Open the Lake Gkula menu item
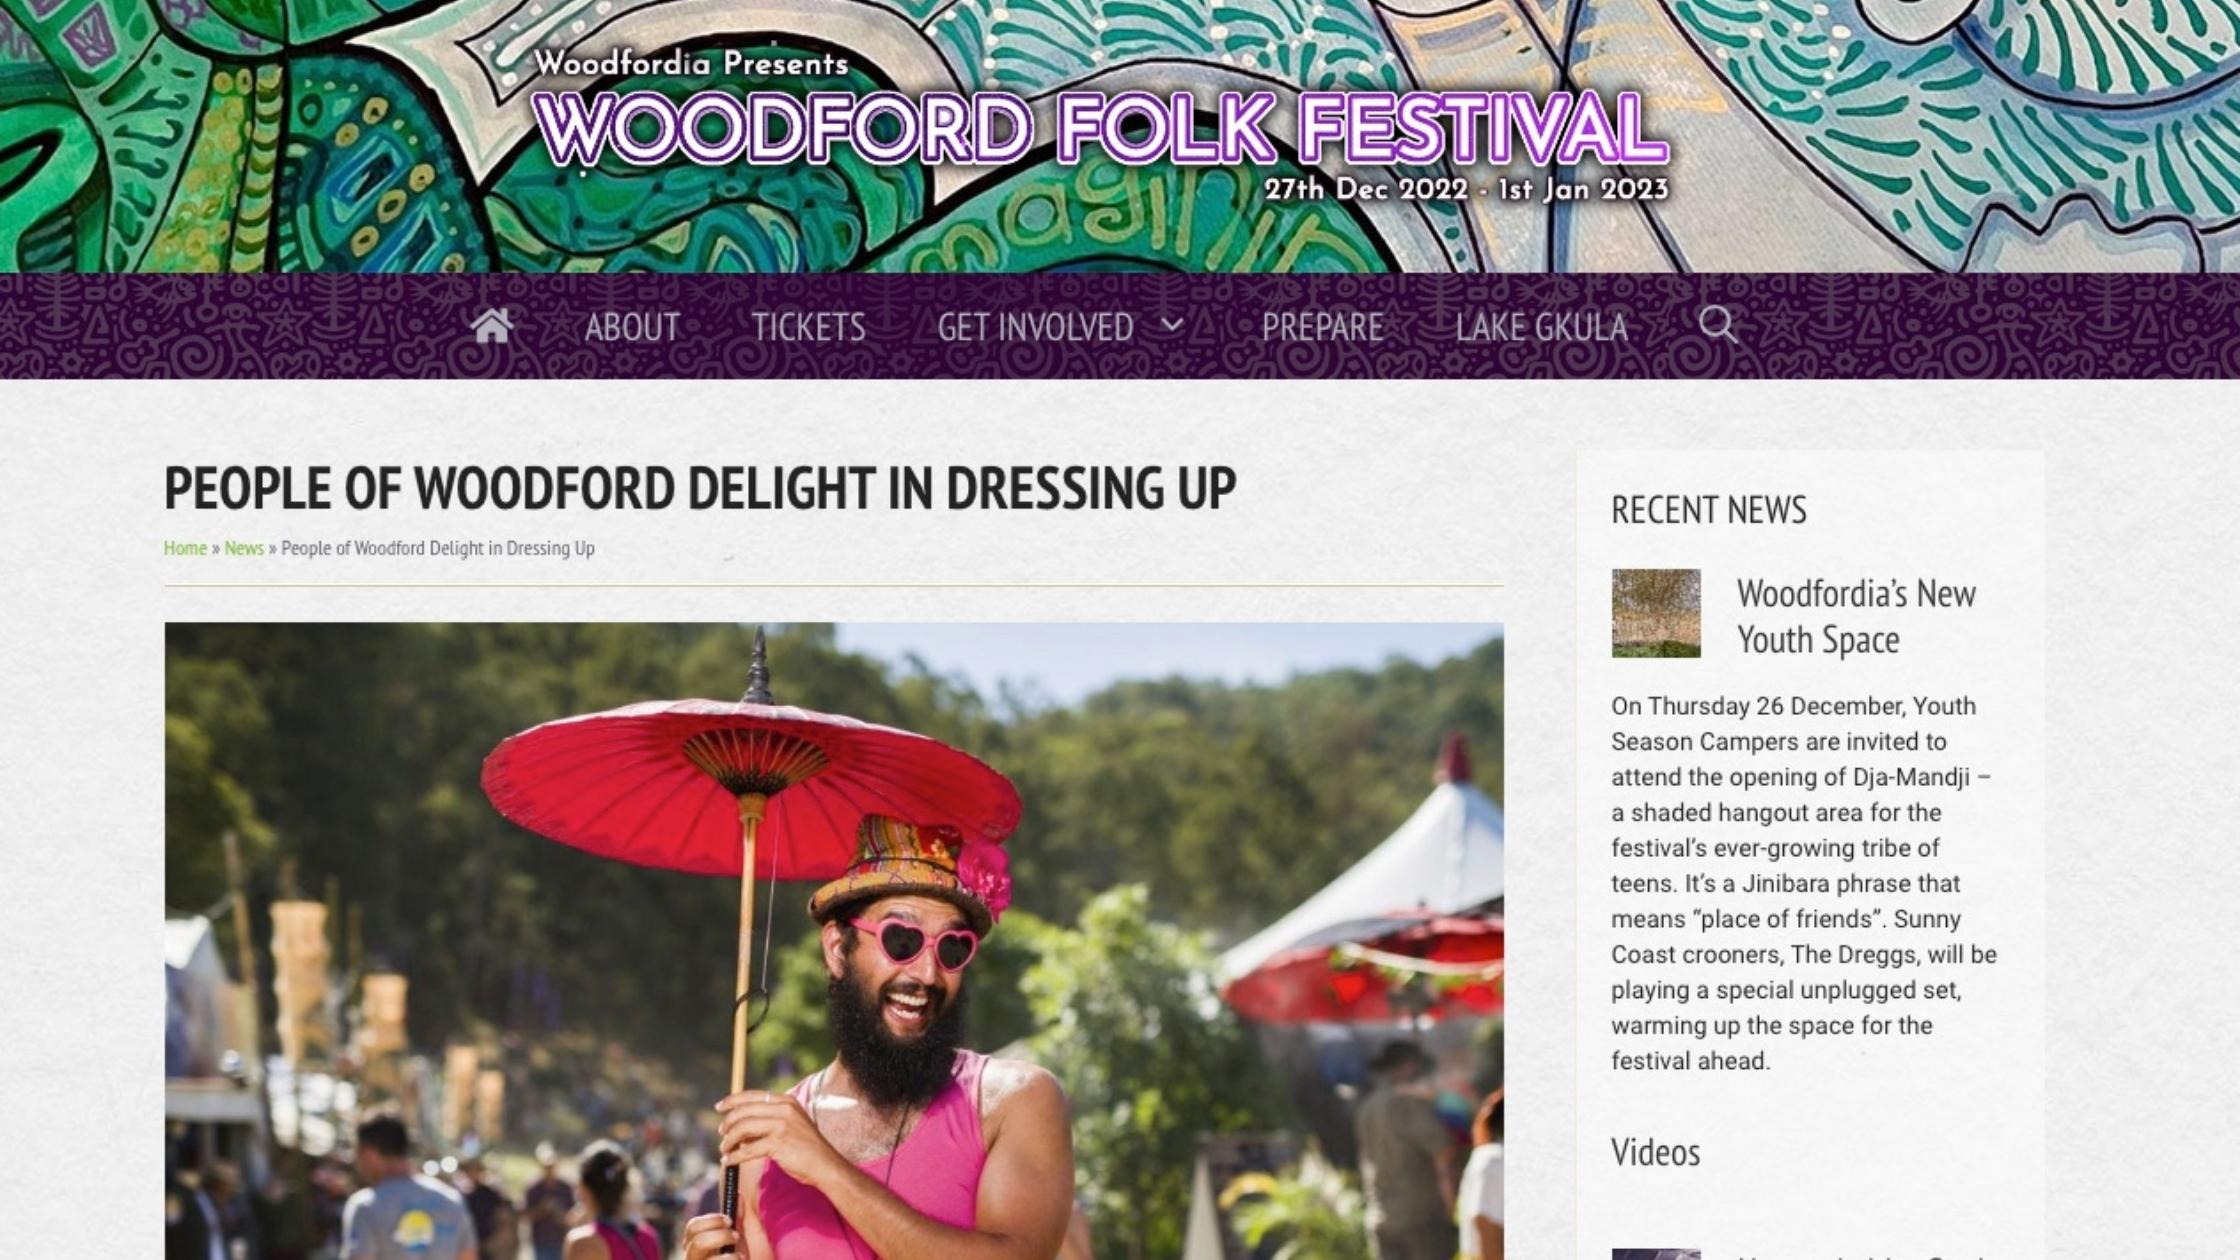Image resolution: width=2240 pixels, height=1260 pixels. [x=1541, y=327]
